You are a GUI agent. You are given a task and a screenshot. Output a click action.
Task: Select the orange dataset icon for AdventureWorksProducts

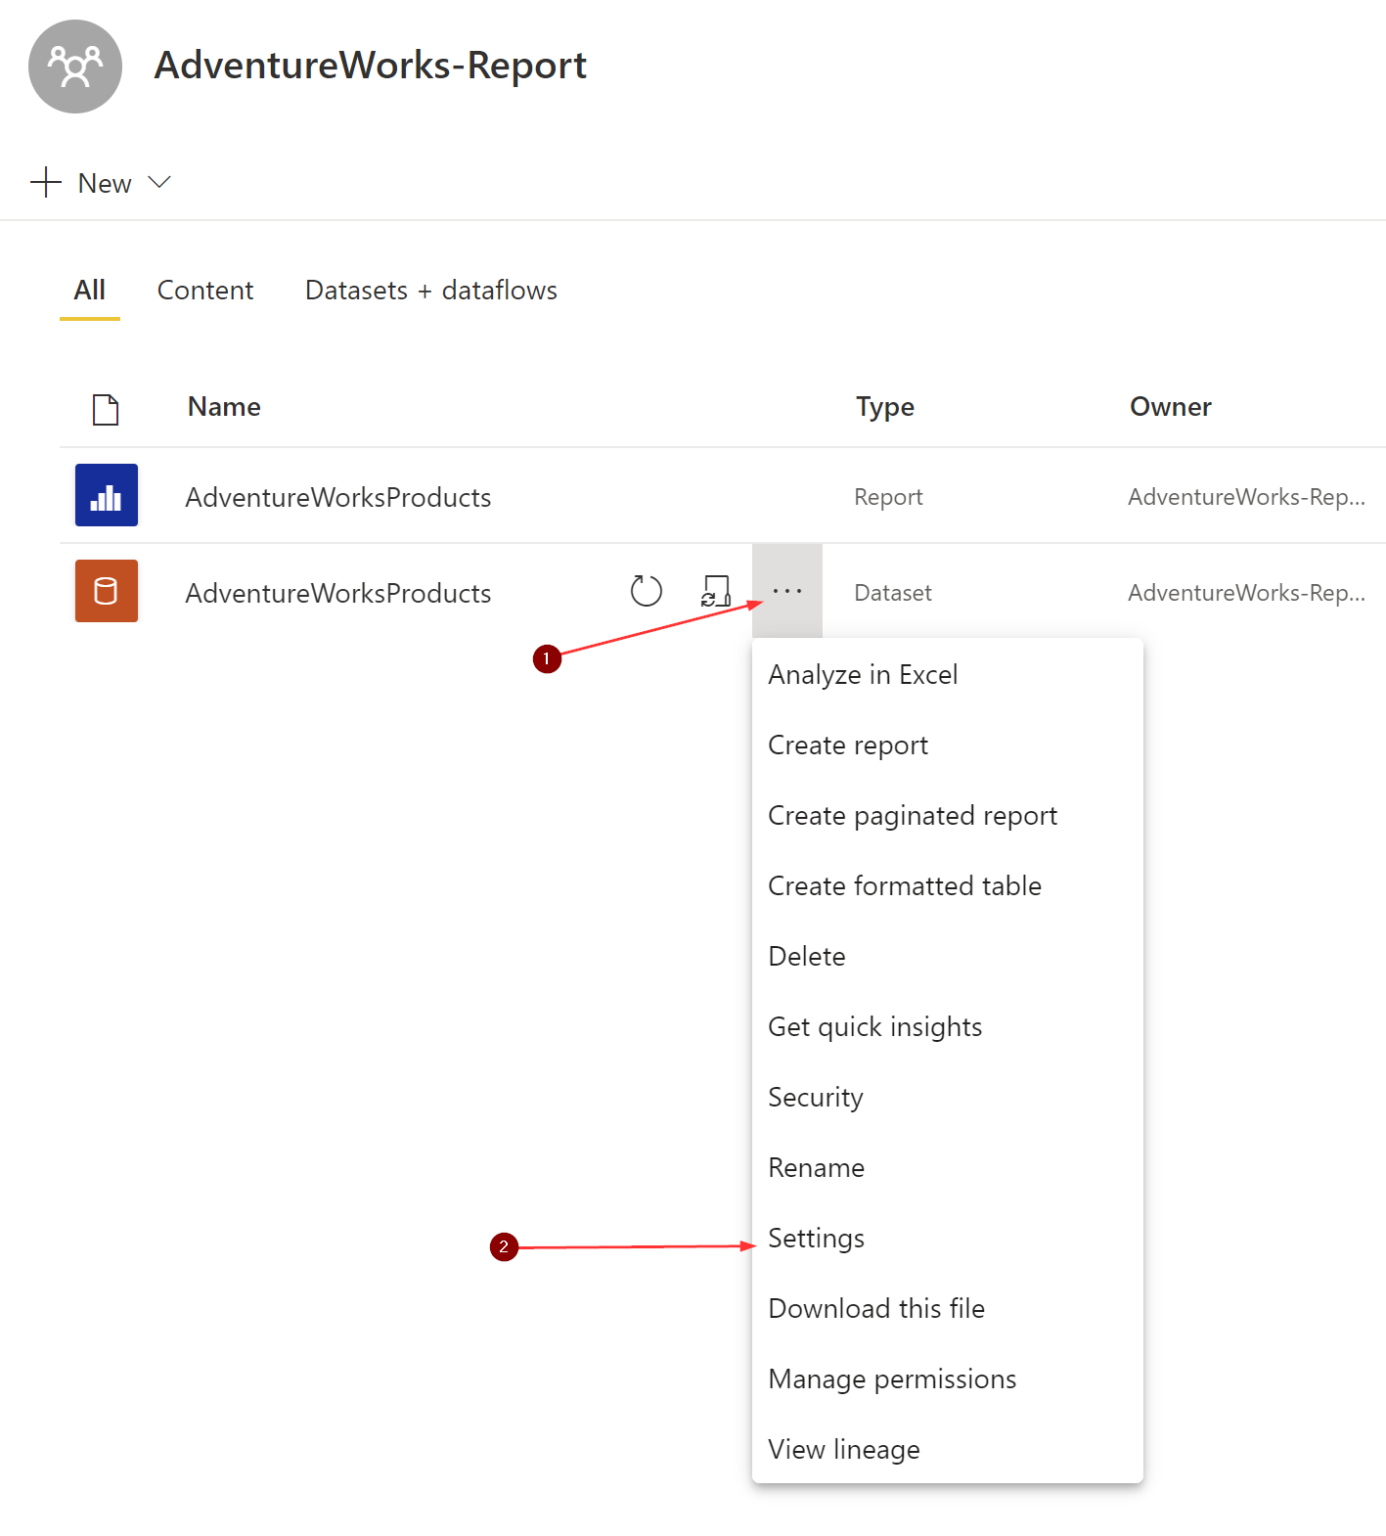(106, 591)
